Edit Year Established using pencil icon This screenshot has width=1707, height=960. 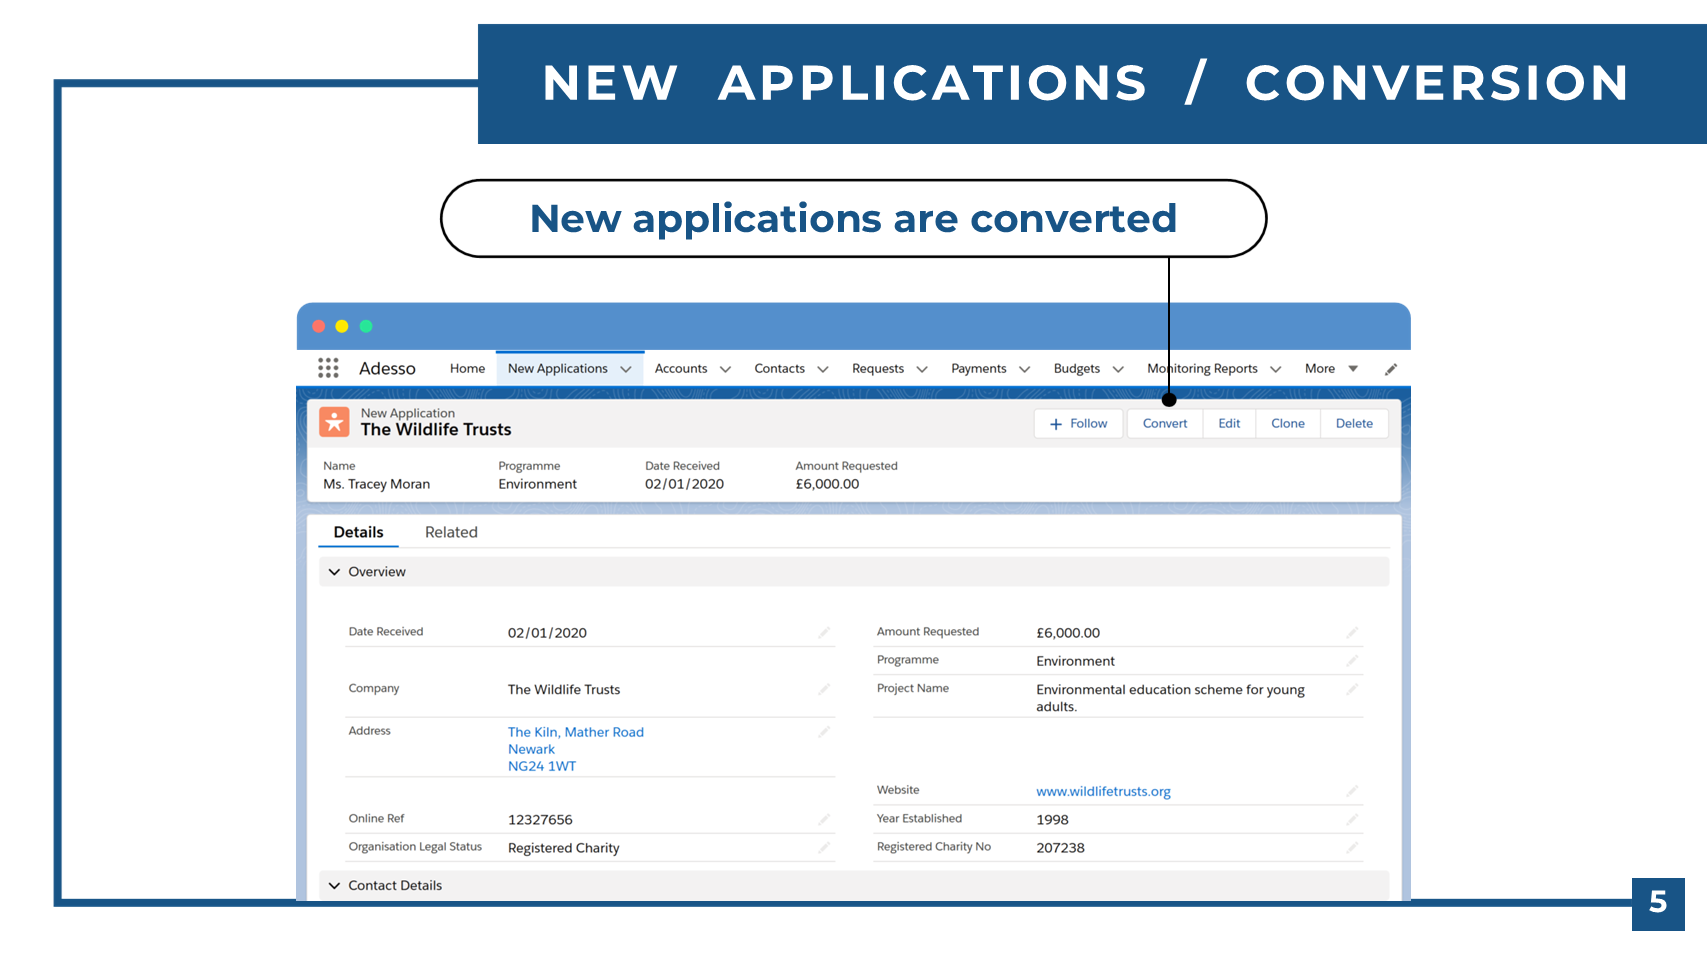click(1352, 819)
